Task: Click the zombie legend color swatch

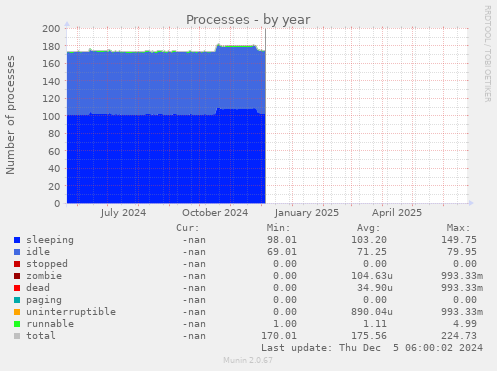Action: [x=17, y=276]
